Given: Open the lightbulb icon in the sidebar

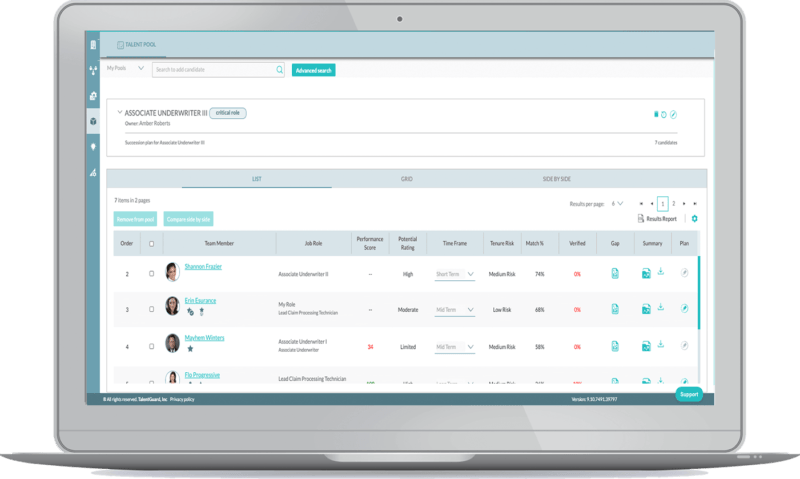Looking at the screenshot, I should point(93,147).
